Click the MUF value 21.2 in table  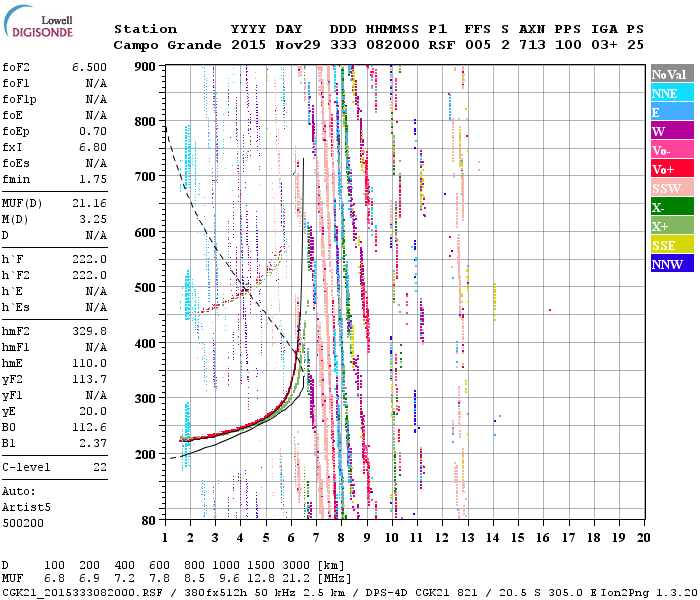[296, 579]
